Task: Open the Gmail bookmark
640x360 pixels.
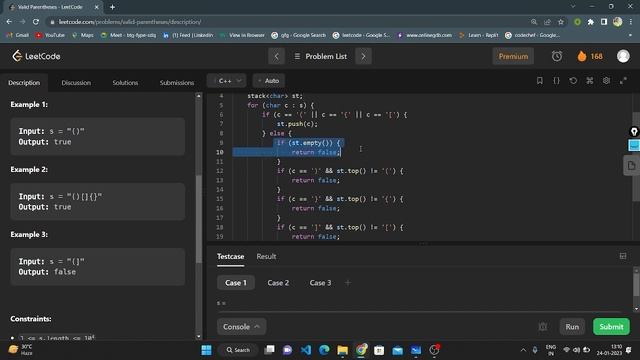Action: (x=18, y=35)
